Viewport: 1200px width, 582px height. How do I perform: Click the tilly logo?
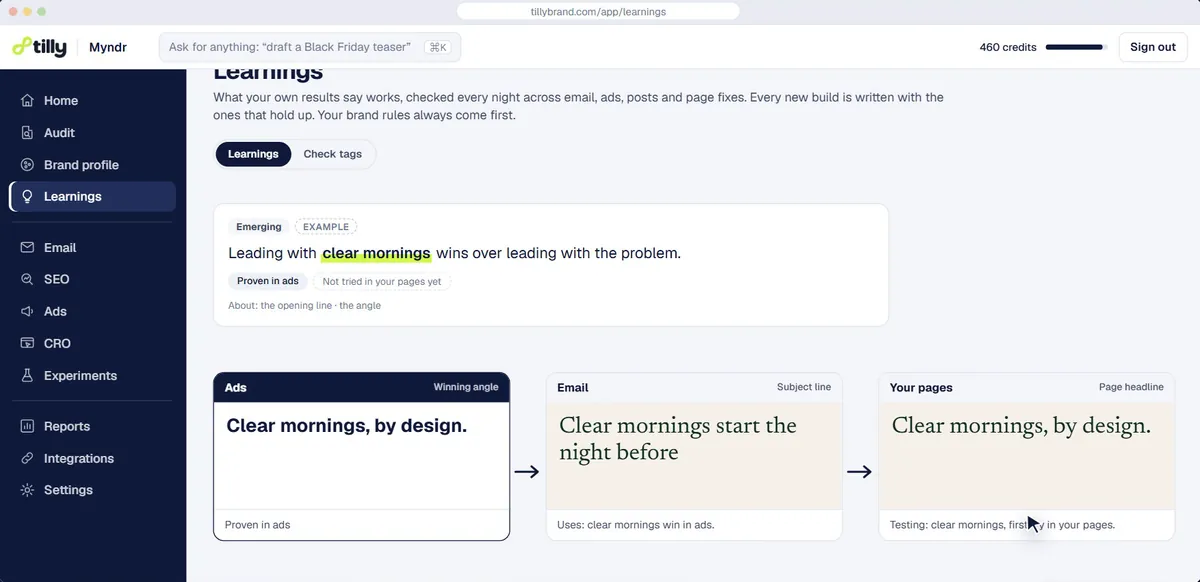[x=41, y=47]
